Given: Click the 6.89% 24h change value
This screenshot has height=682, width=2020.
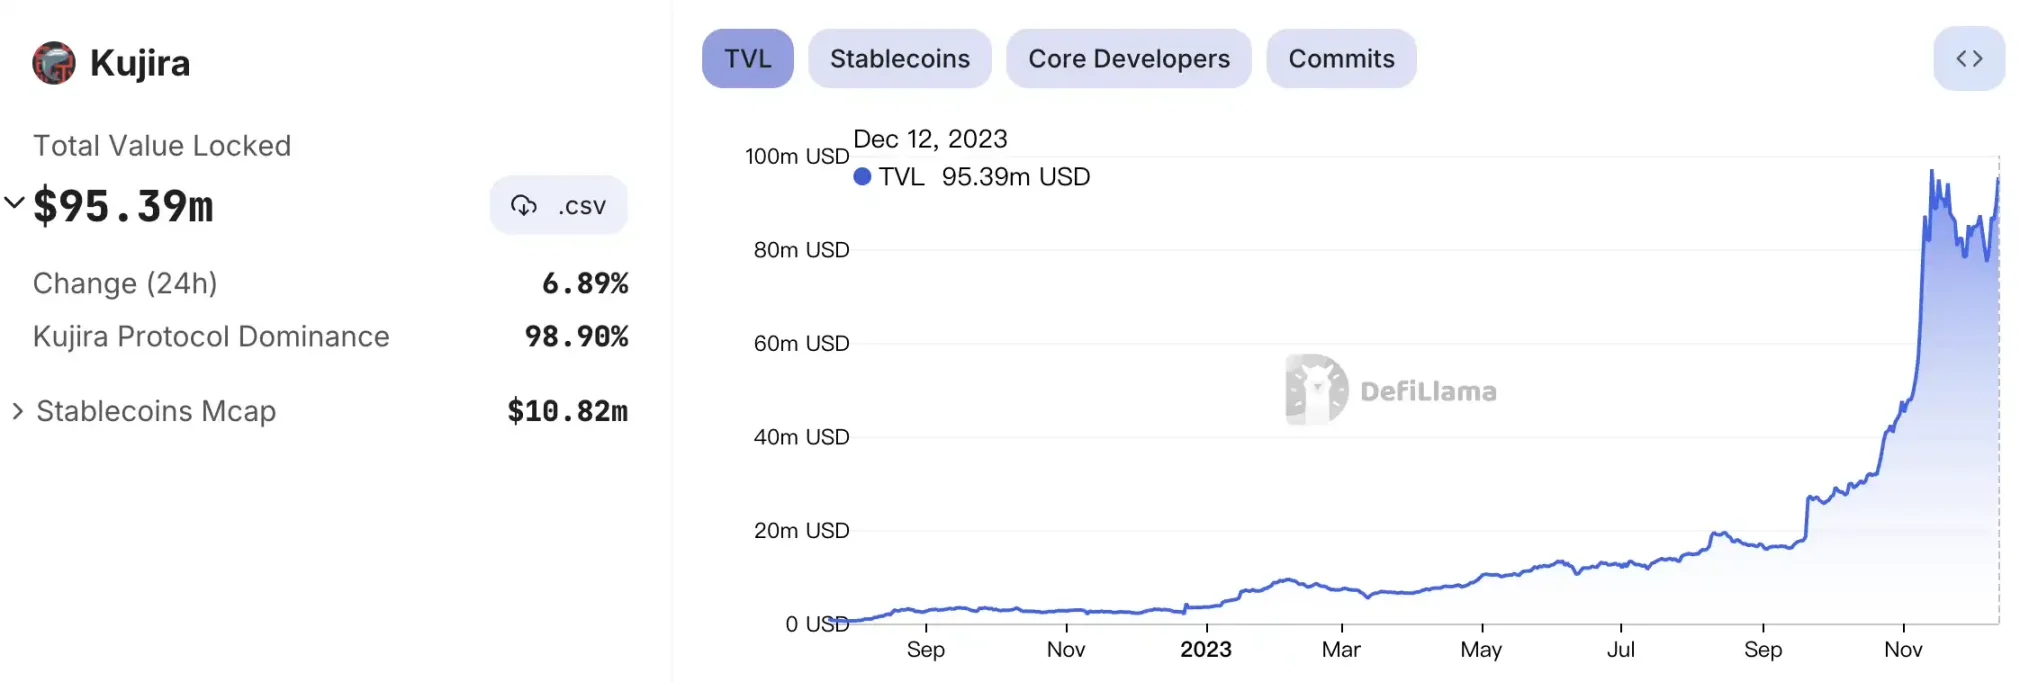Looking at the screenshot, I should pyautogui.click(x=585, y=284).
